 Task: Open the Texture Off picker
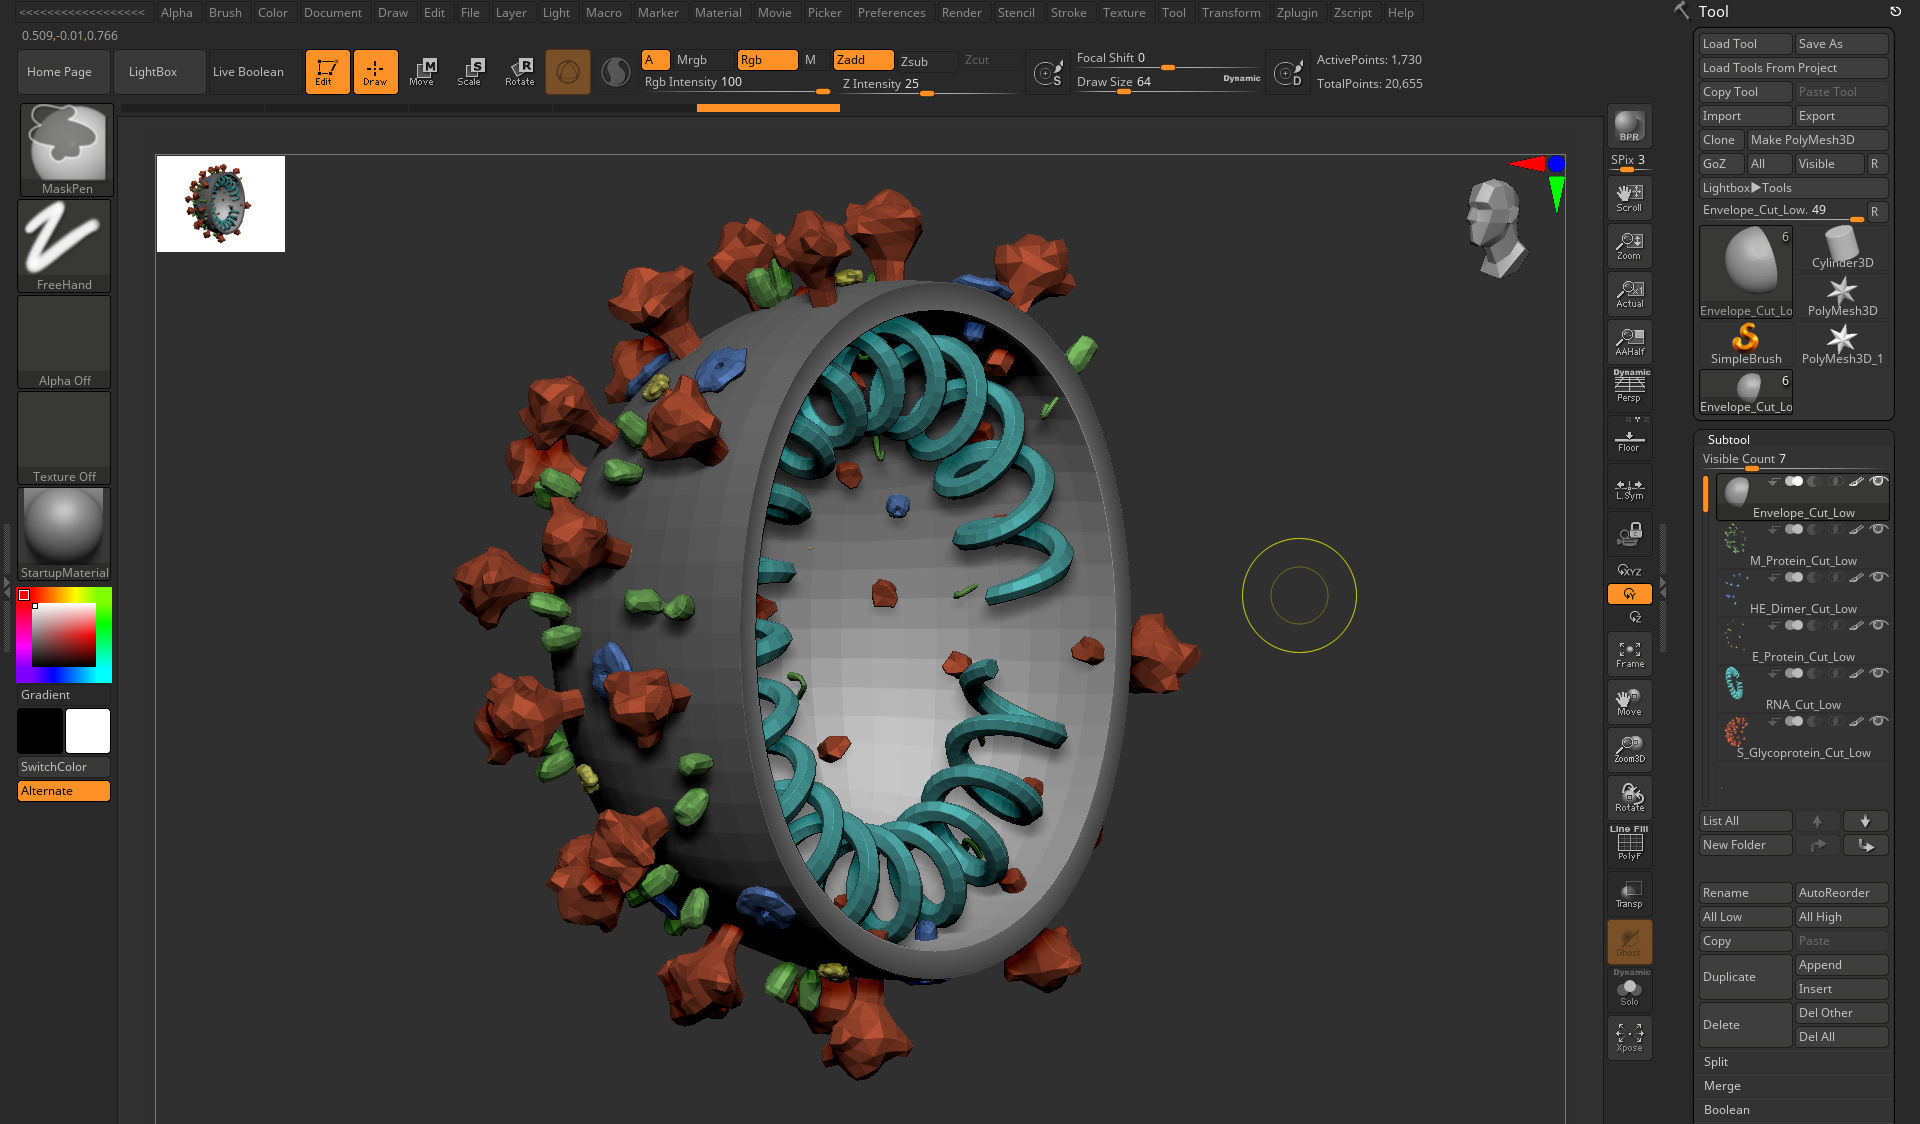click(65, 438)
